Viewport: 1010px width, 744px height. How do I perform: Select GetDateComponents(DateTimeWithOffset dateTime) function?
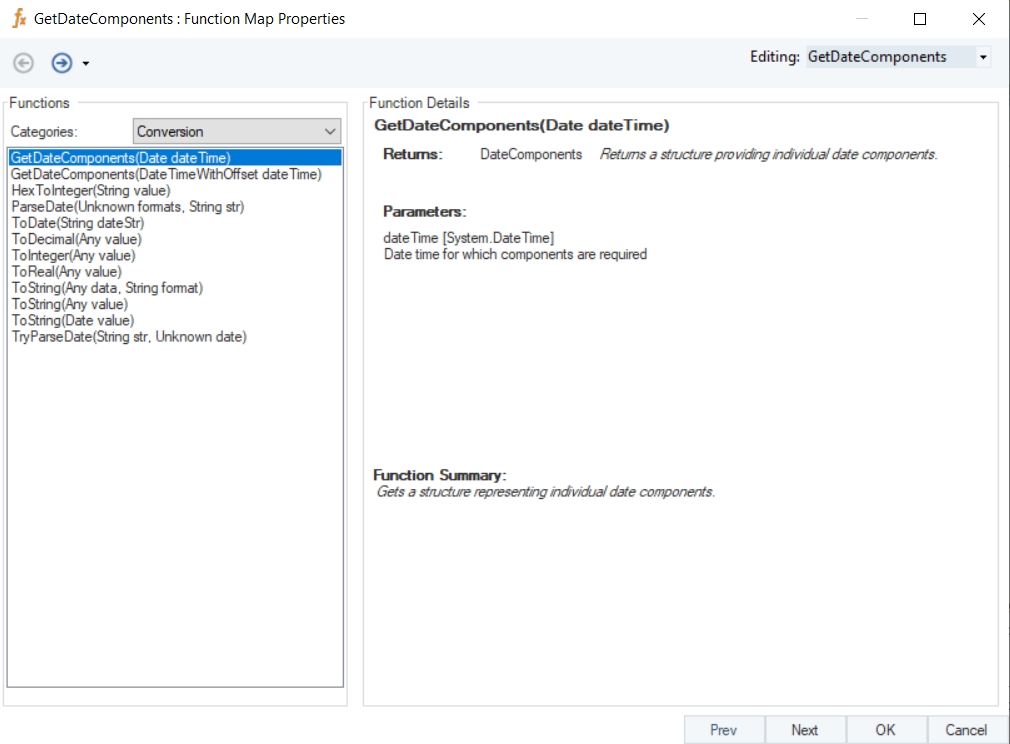point(166,174)
